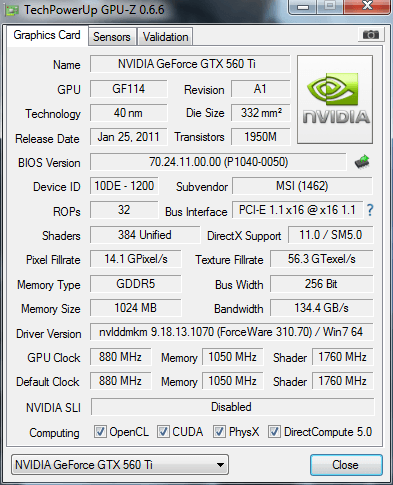Click the BIOS save chip icon

[362, 162]
